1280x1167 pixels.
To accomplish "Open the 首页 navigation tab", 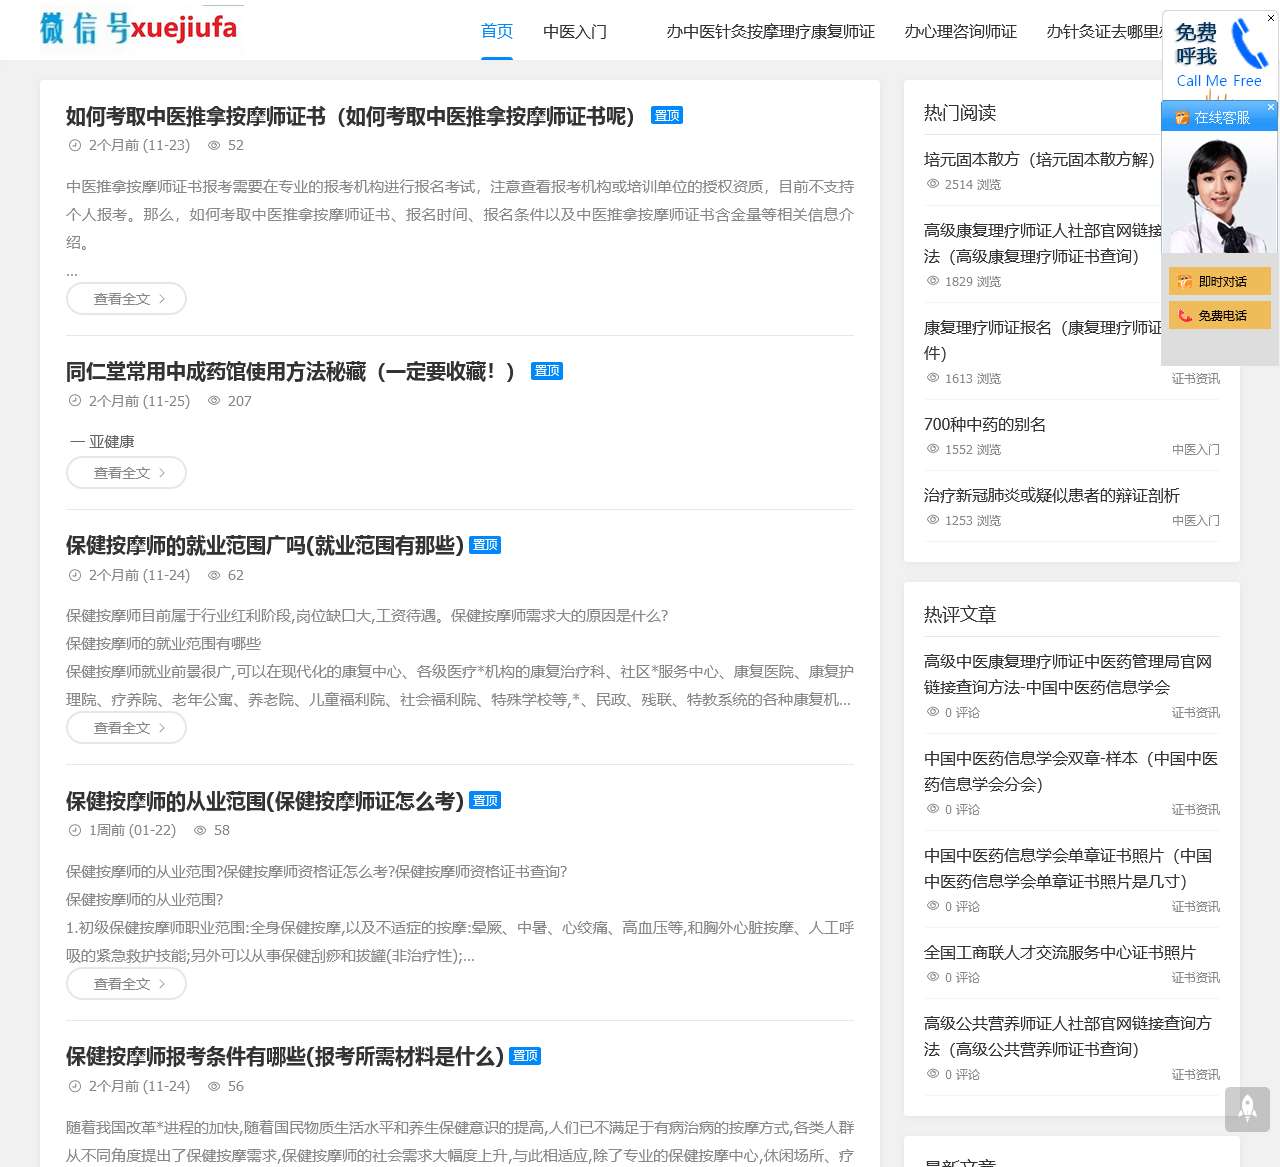I will 497,31.
